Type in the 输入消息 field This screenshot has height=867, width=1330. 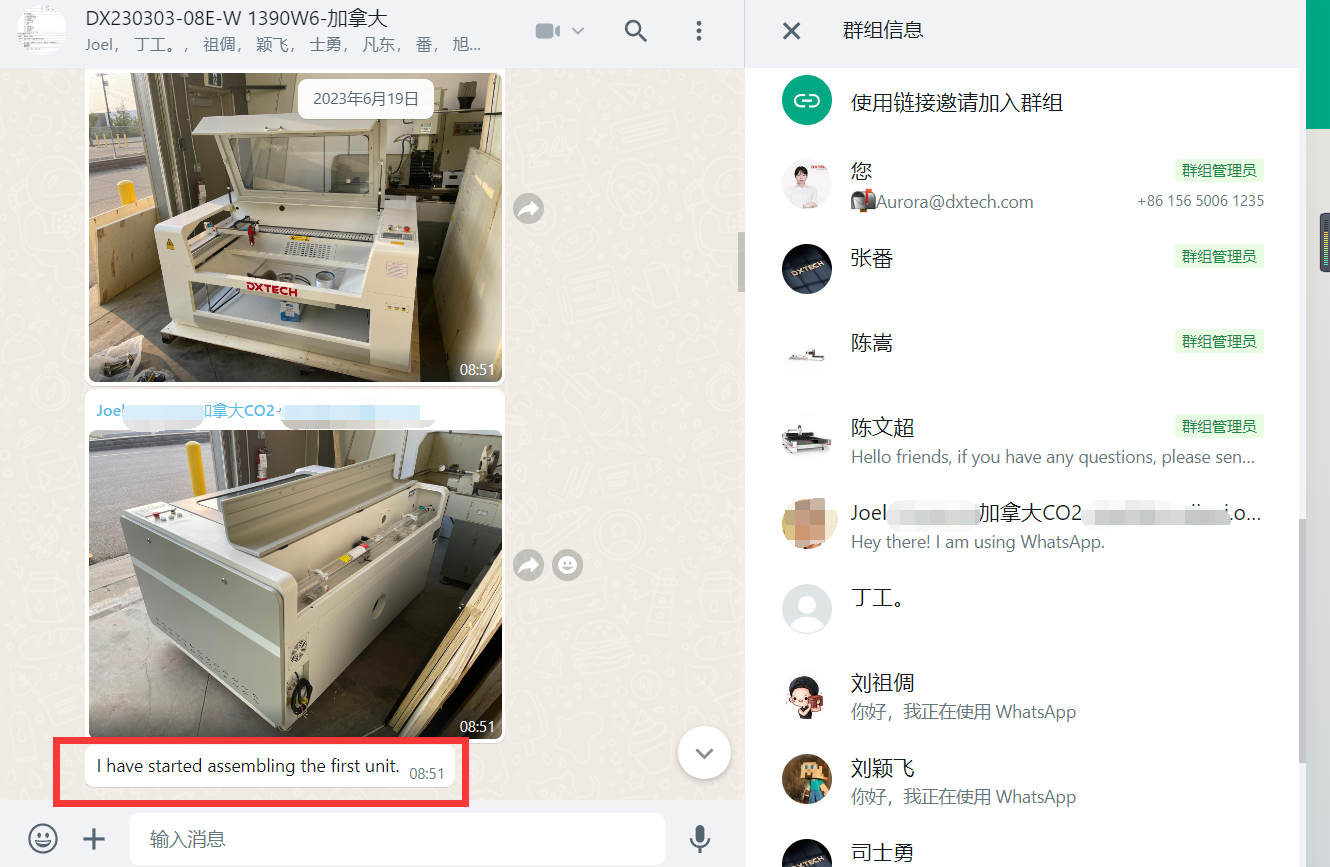(396, 838)
